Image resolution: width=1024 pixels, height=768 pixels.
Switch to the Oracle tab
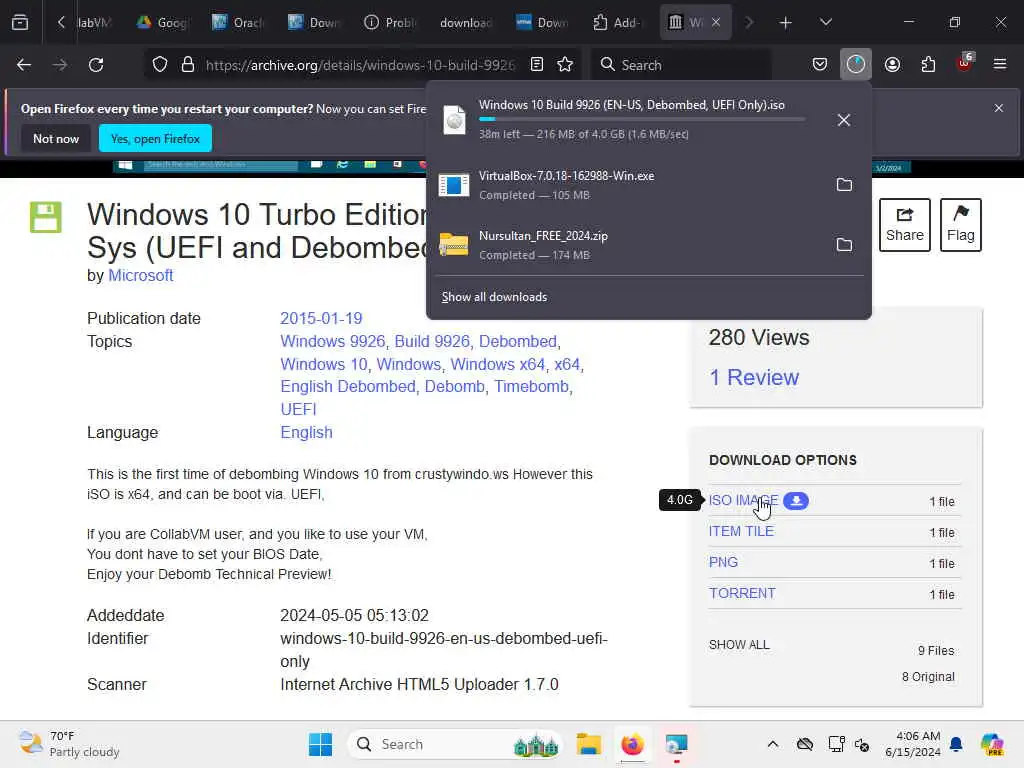238,23
